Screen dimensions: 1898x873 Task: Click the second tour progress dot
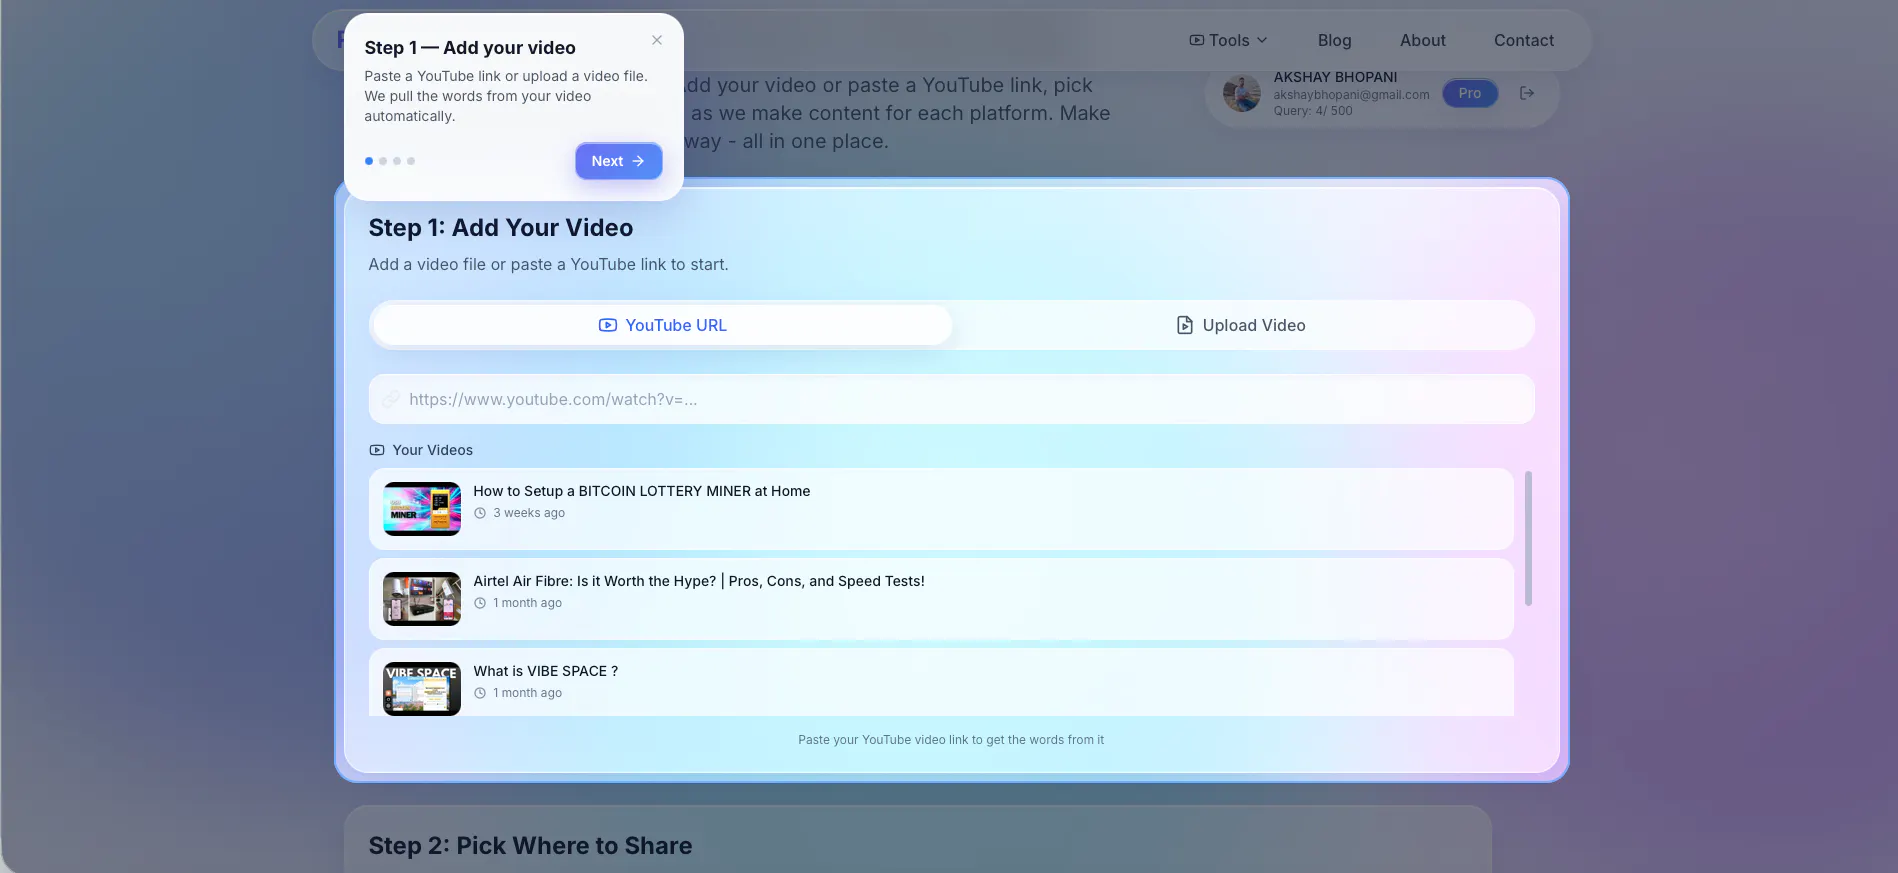click(383, 161)
